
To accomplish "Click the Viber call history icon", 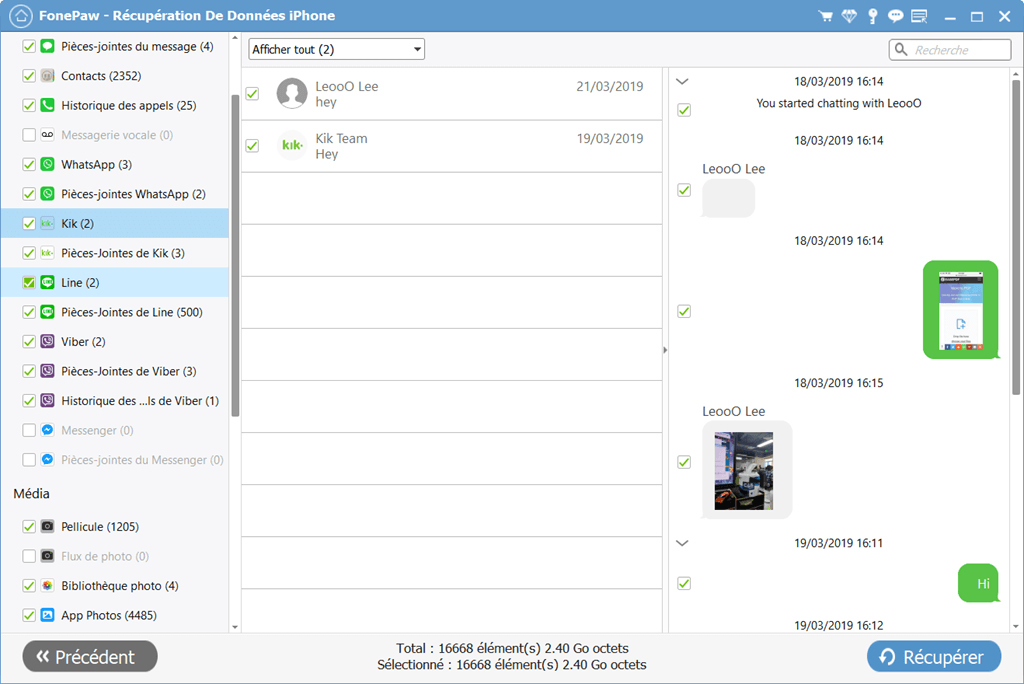I will (47, 400).
